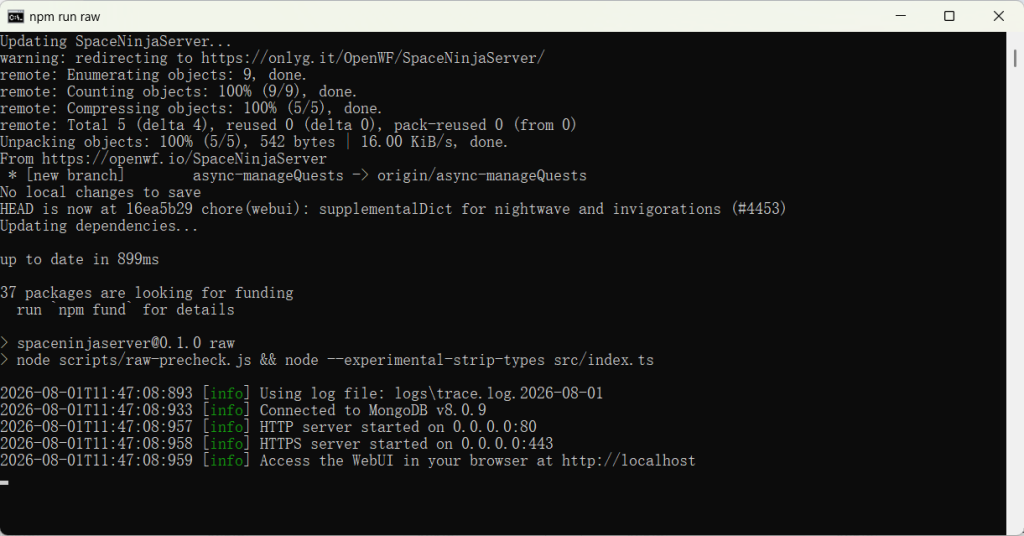Click the "npm run raw" window title

65,17
